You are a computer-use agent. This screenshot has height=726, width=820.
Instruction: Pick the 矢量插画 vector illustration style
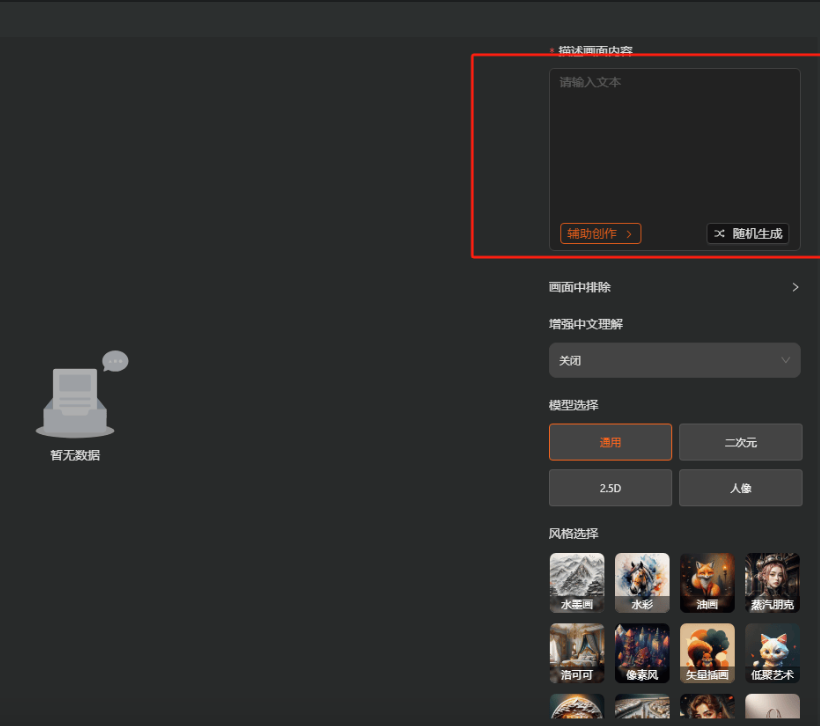[707, 652]
